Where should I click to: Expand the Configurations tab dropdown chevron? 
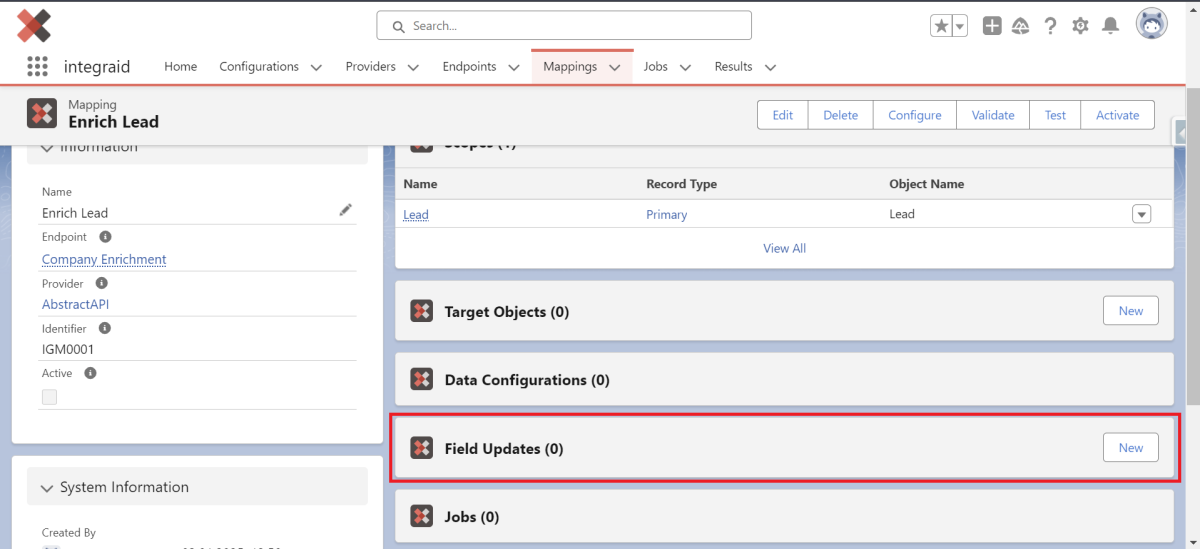point(316,68)
